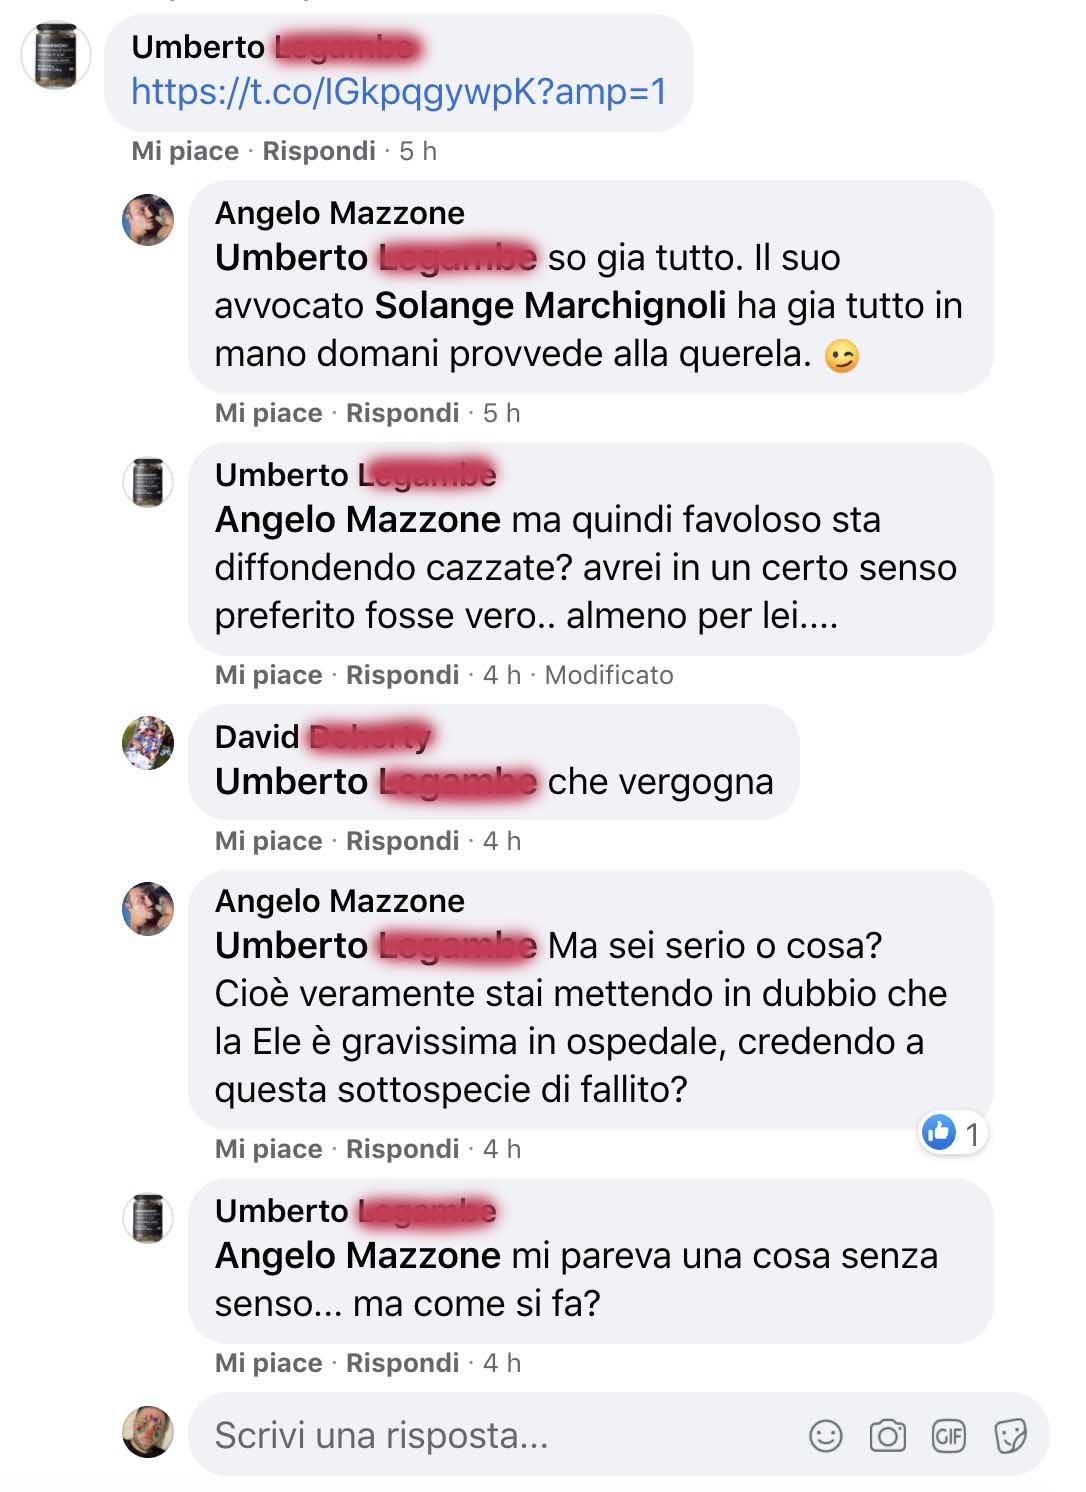Open the t.co link in Umberto's comment
The image size is (1086, 1492).
tap(399, 92)
